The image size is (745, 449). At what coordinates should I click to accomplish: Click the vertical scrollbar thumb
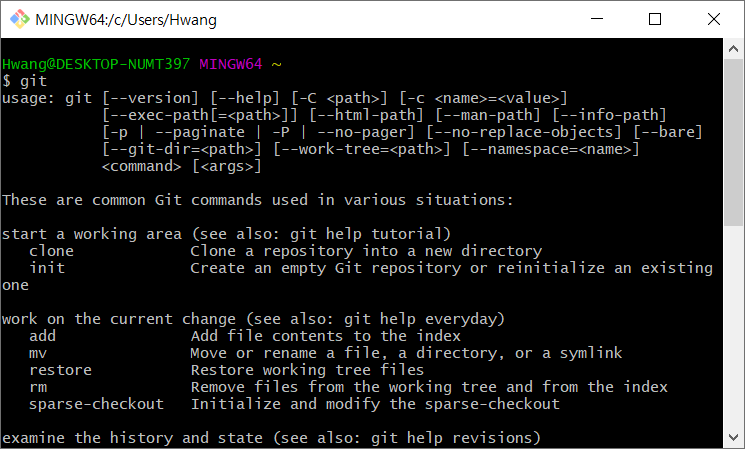733,143
